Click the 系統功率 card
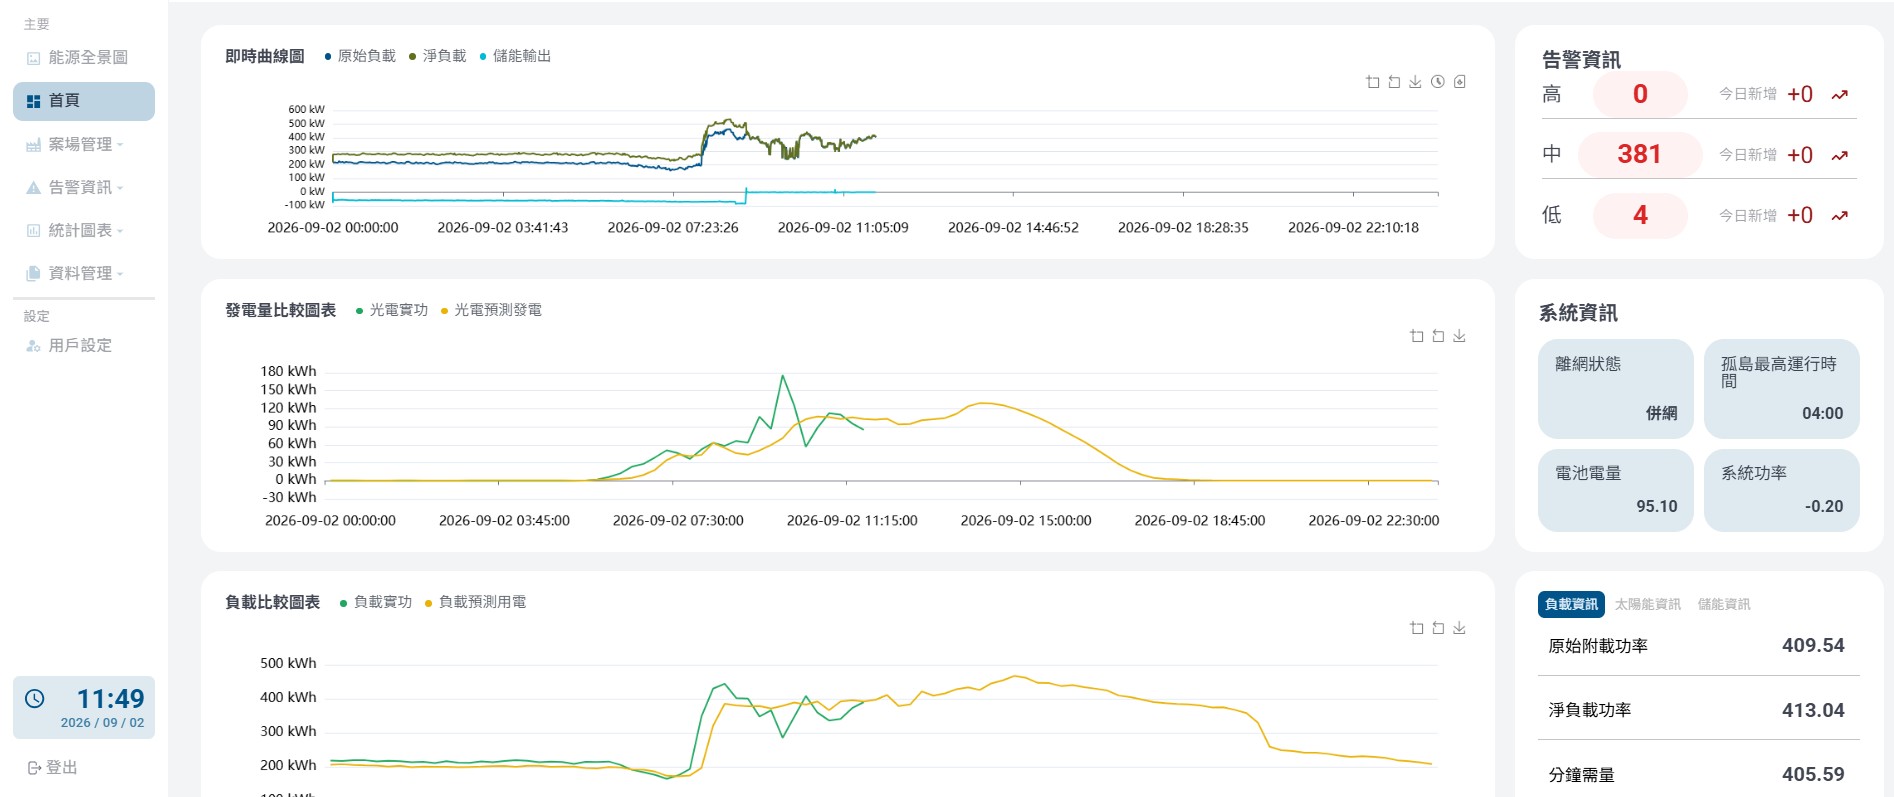 tap(1782, 490)
